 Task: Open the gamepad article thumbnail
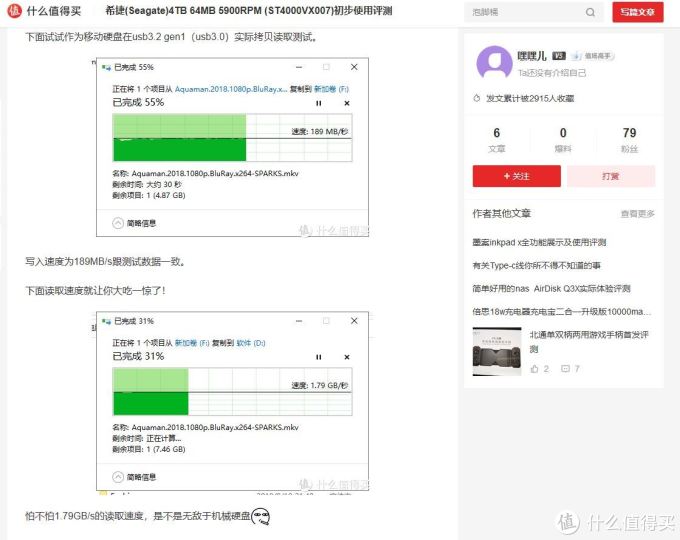pyautogui.click(x=497, y=351)
